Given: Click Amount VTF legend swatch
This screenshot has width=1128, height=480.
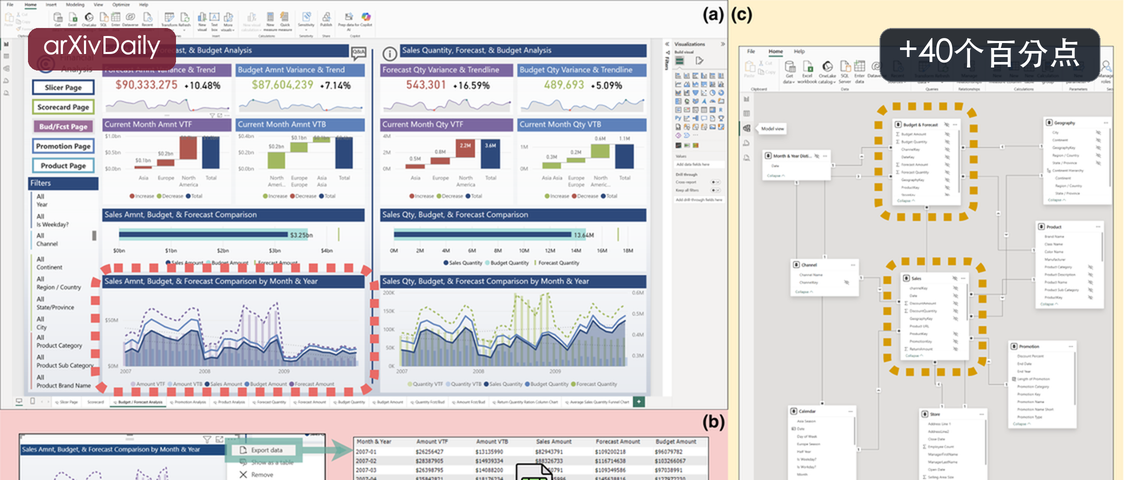Looking at the screenshot, I should click(133, 384).
